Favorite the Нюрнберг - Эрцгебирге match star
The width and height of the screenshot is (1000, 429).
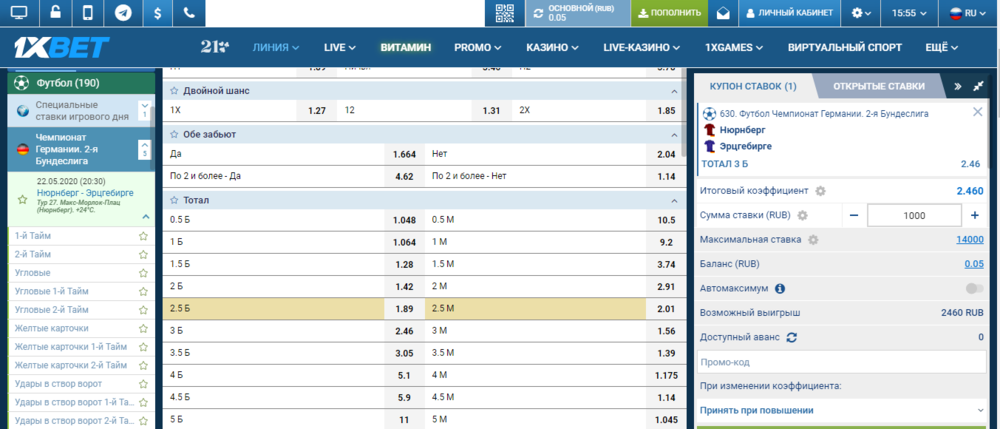[x=22, y=200]
